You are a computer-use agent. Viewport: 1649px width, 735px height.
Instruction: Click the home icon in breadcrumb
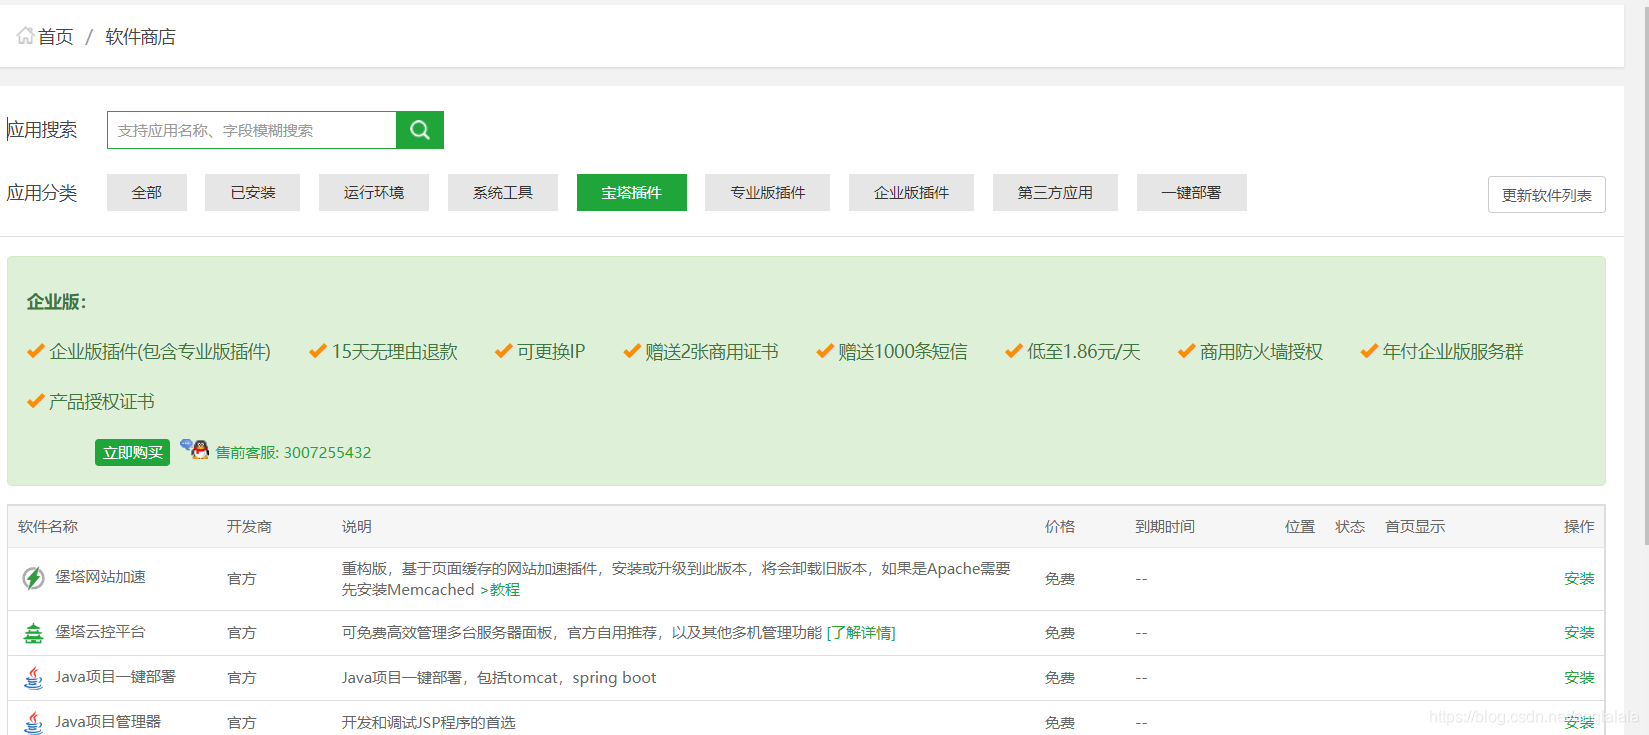pyautogui.click(x=25, y=36)
